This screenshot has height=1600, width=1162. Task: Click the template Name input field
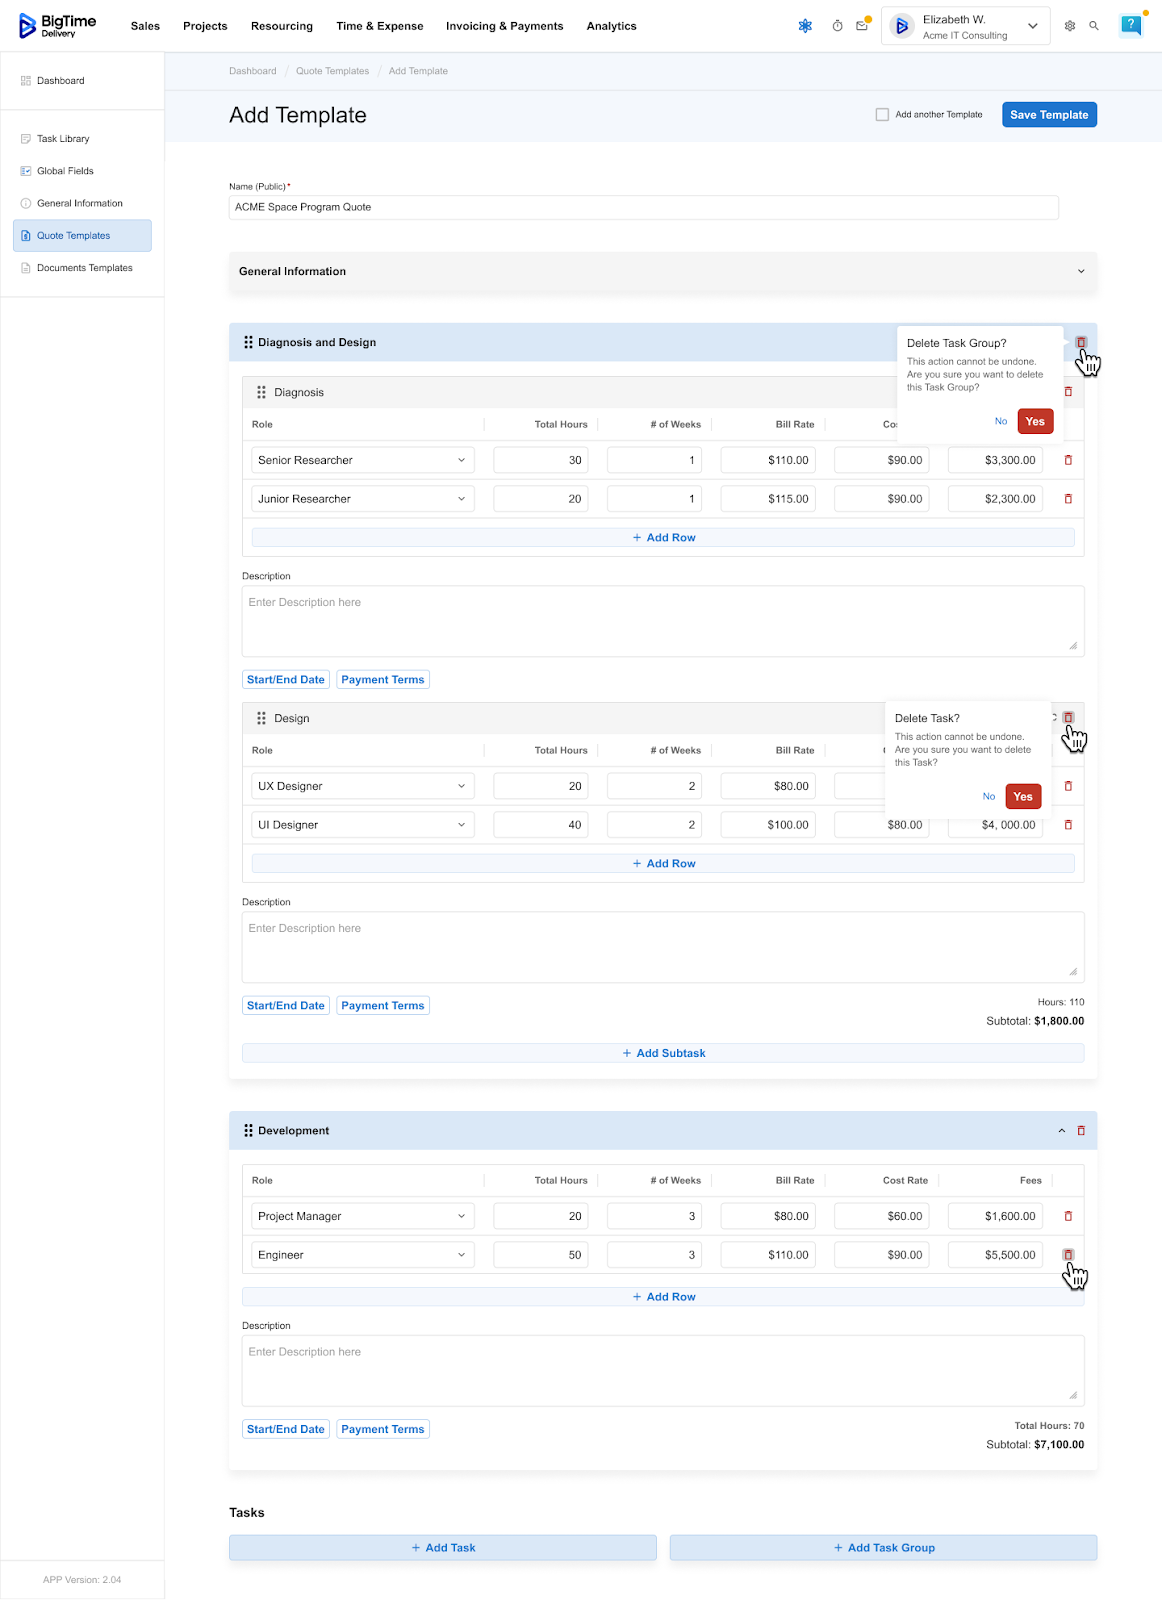pyautogui.click(x=643, y=207)
